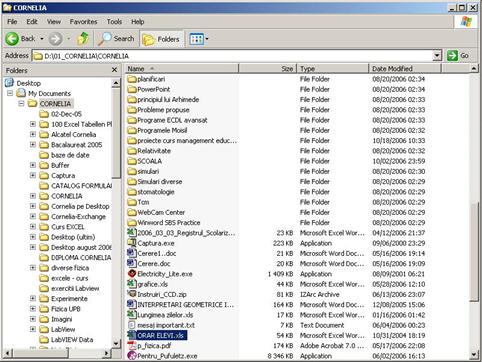
Task: Select the Cerere1..doc Word icon
Action: [132, 253]
